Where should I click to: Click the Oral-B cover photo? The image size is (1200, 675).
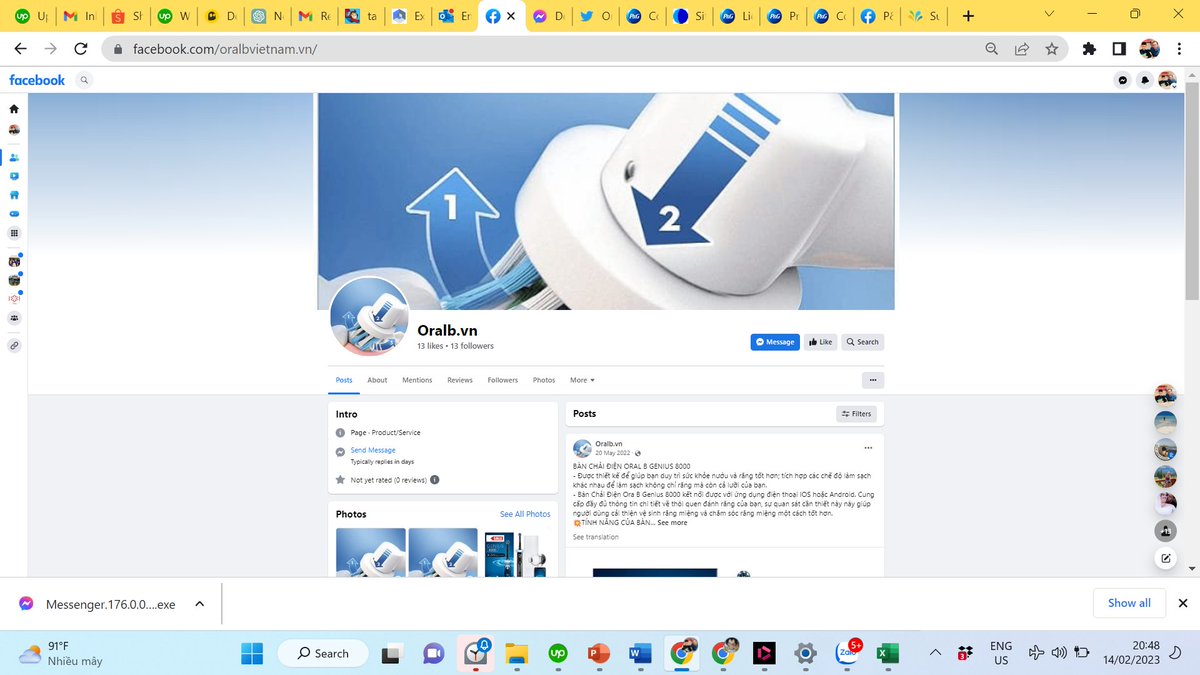[x=606, y=201]
